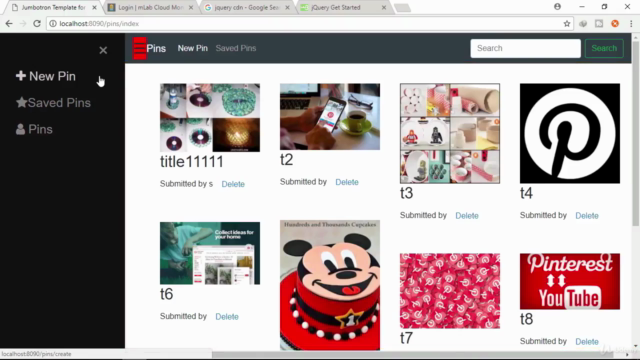Click the localhost address bar
The image size is (640, 360).
point(309,24)
